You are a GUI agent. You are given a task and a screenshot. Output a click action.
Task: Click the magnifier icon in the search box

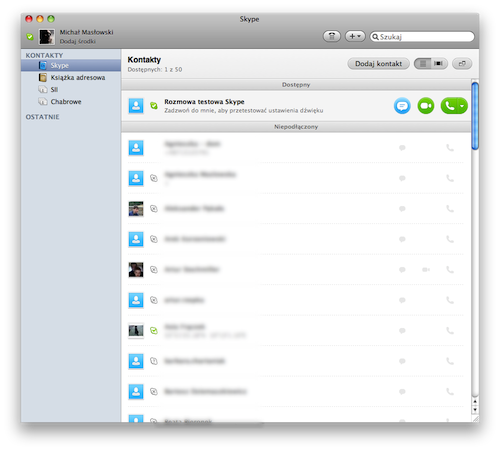coord(375,37)
